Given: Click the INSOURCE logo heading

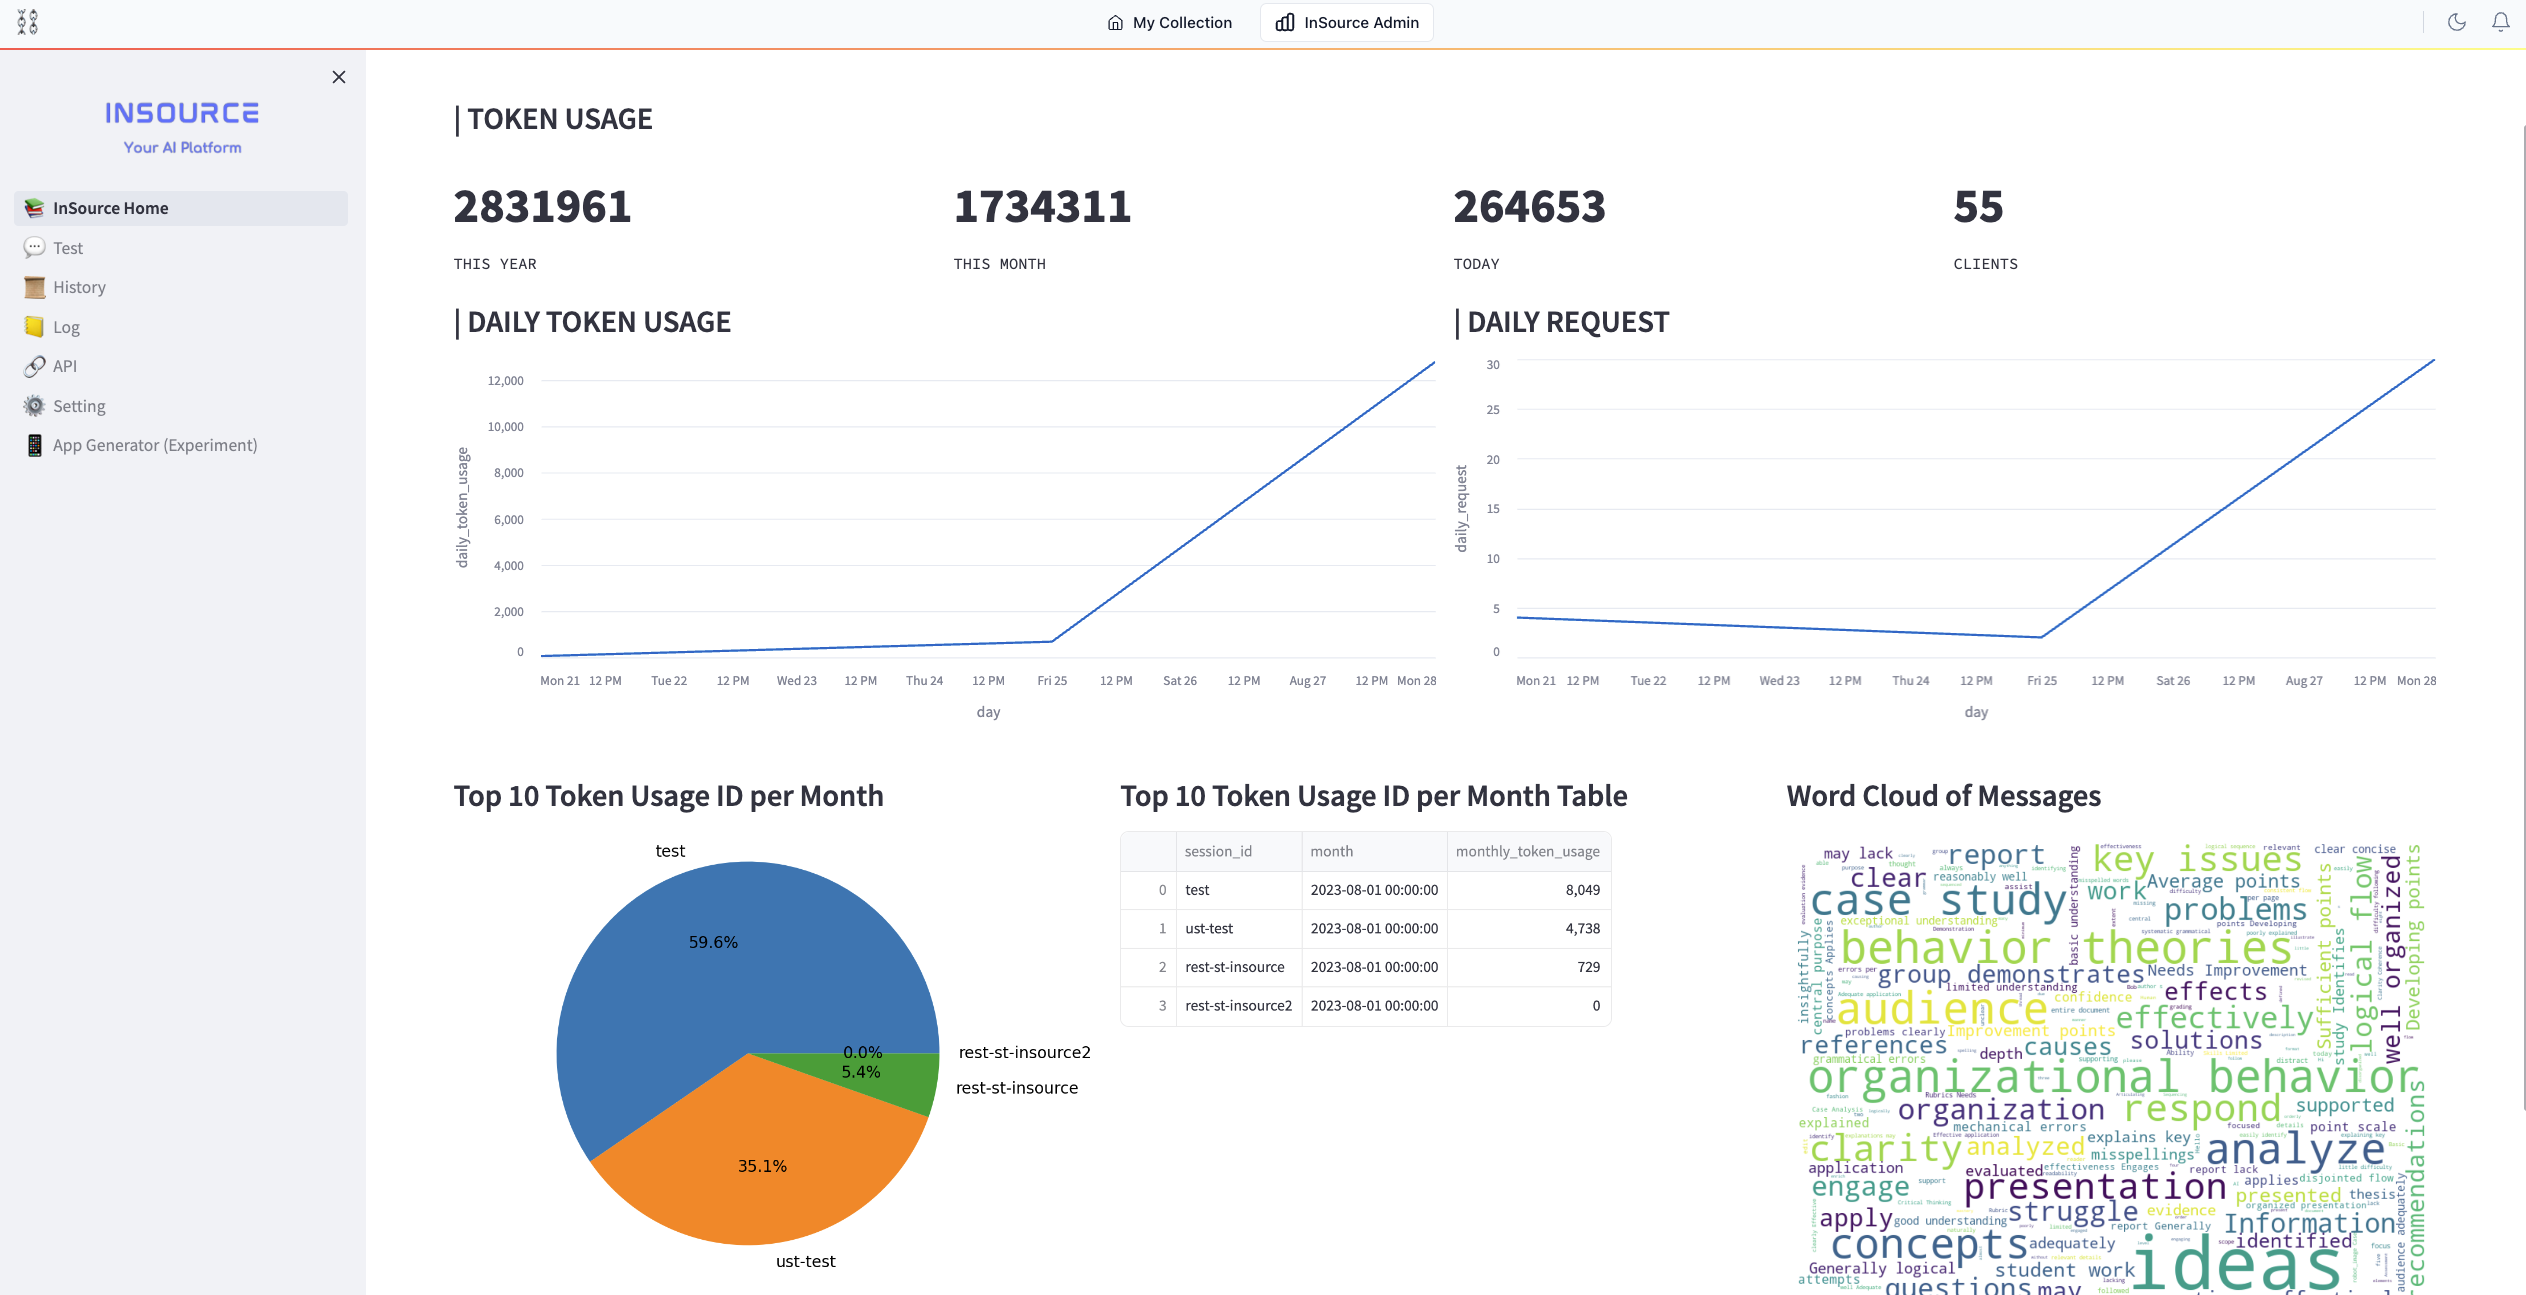Looking at the screenshot, I should click(182, 113).
